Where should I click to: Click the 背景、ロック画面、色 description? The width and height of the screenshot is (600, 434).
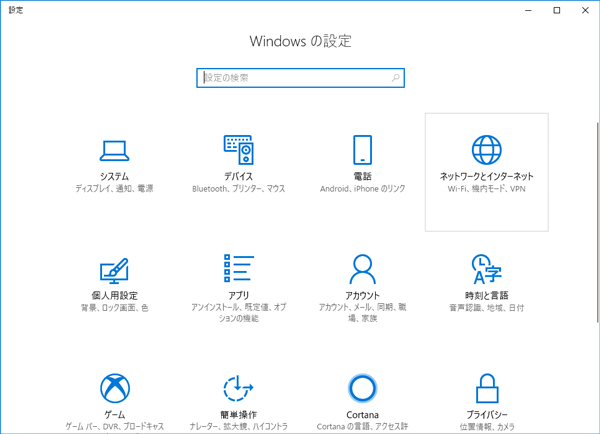pos(114,308)
